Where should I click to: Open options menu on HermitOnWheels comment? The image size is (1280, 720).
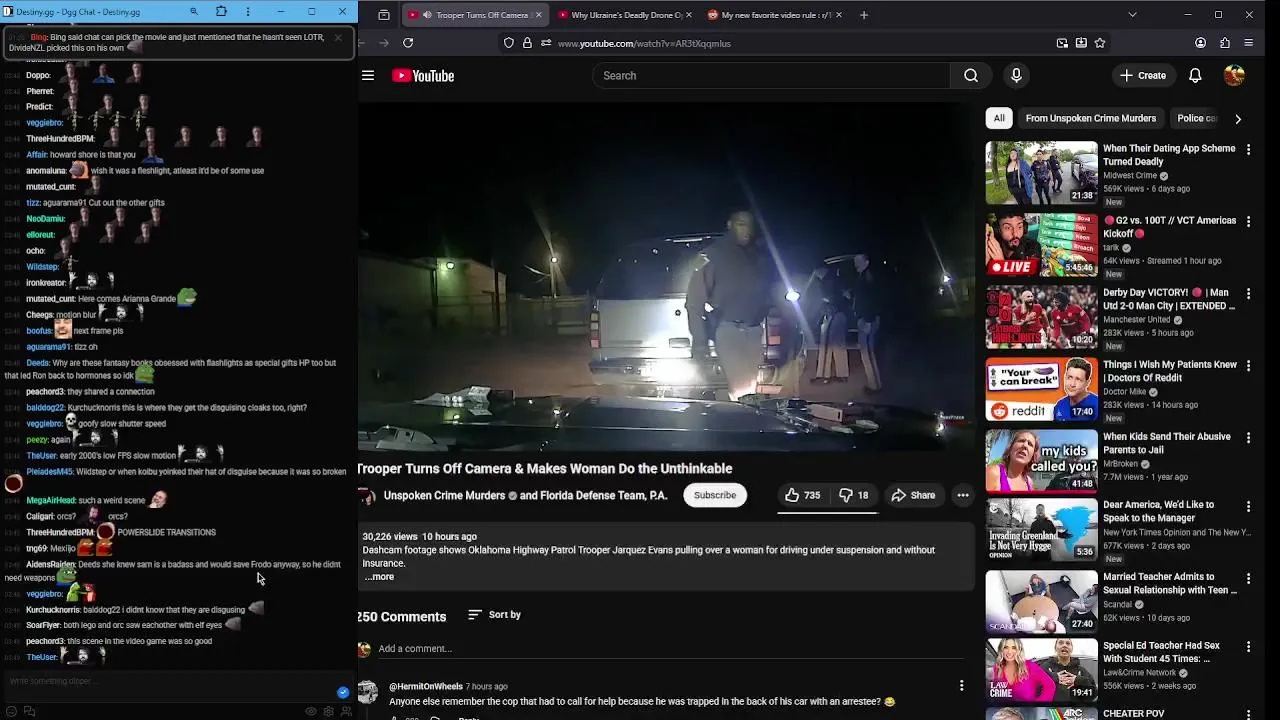961,686
